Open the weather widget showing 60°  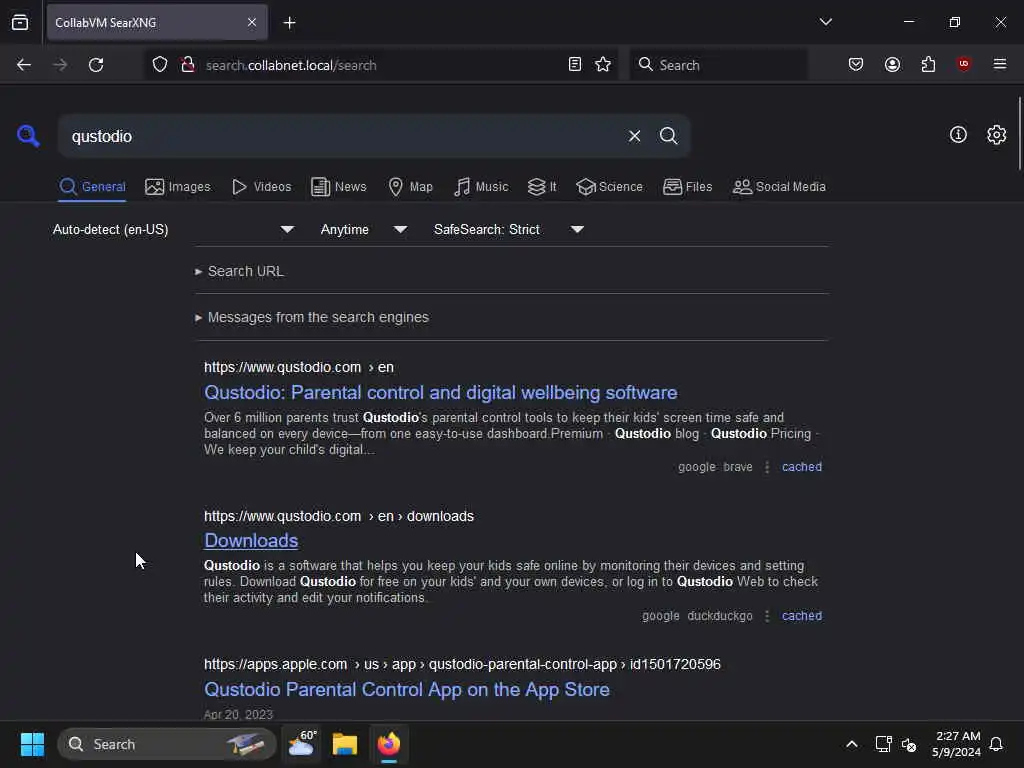(302, 744)
